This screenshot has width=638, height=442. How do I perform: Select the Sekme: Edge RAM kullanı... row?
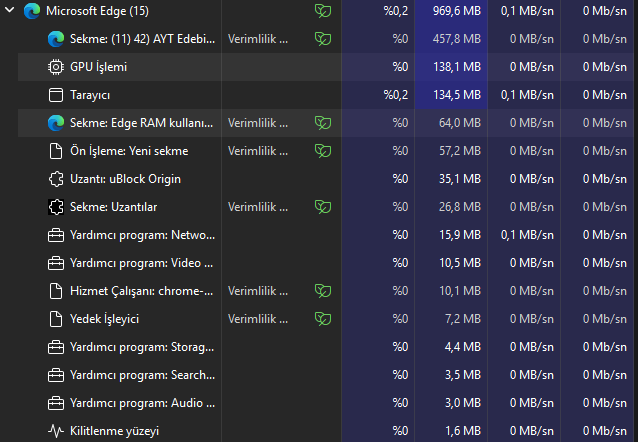[141, 123]
